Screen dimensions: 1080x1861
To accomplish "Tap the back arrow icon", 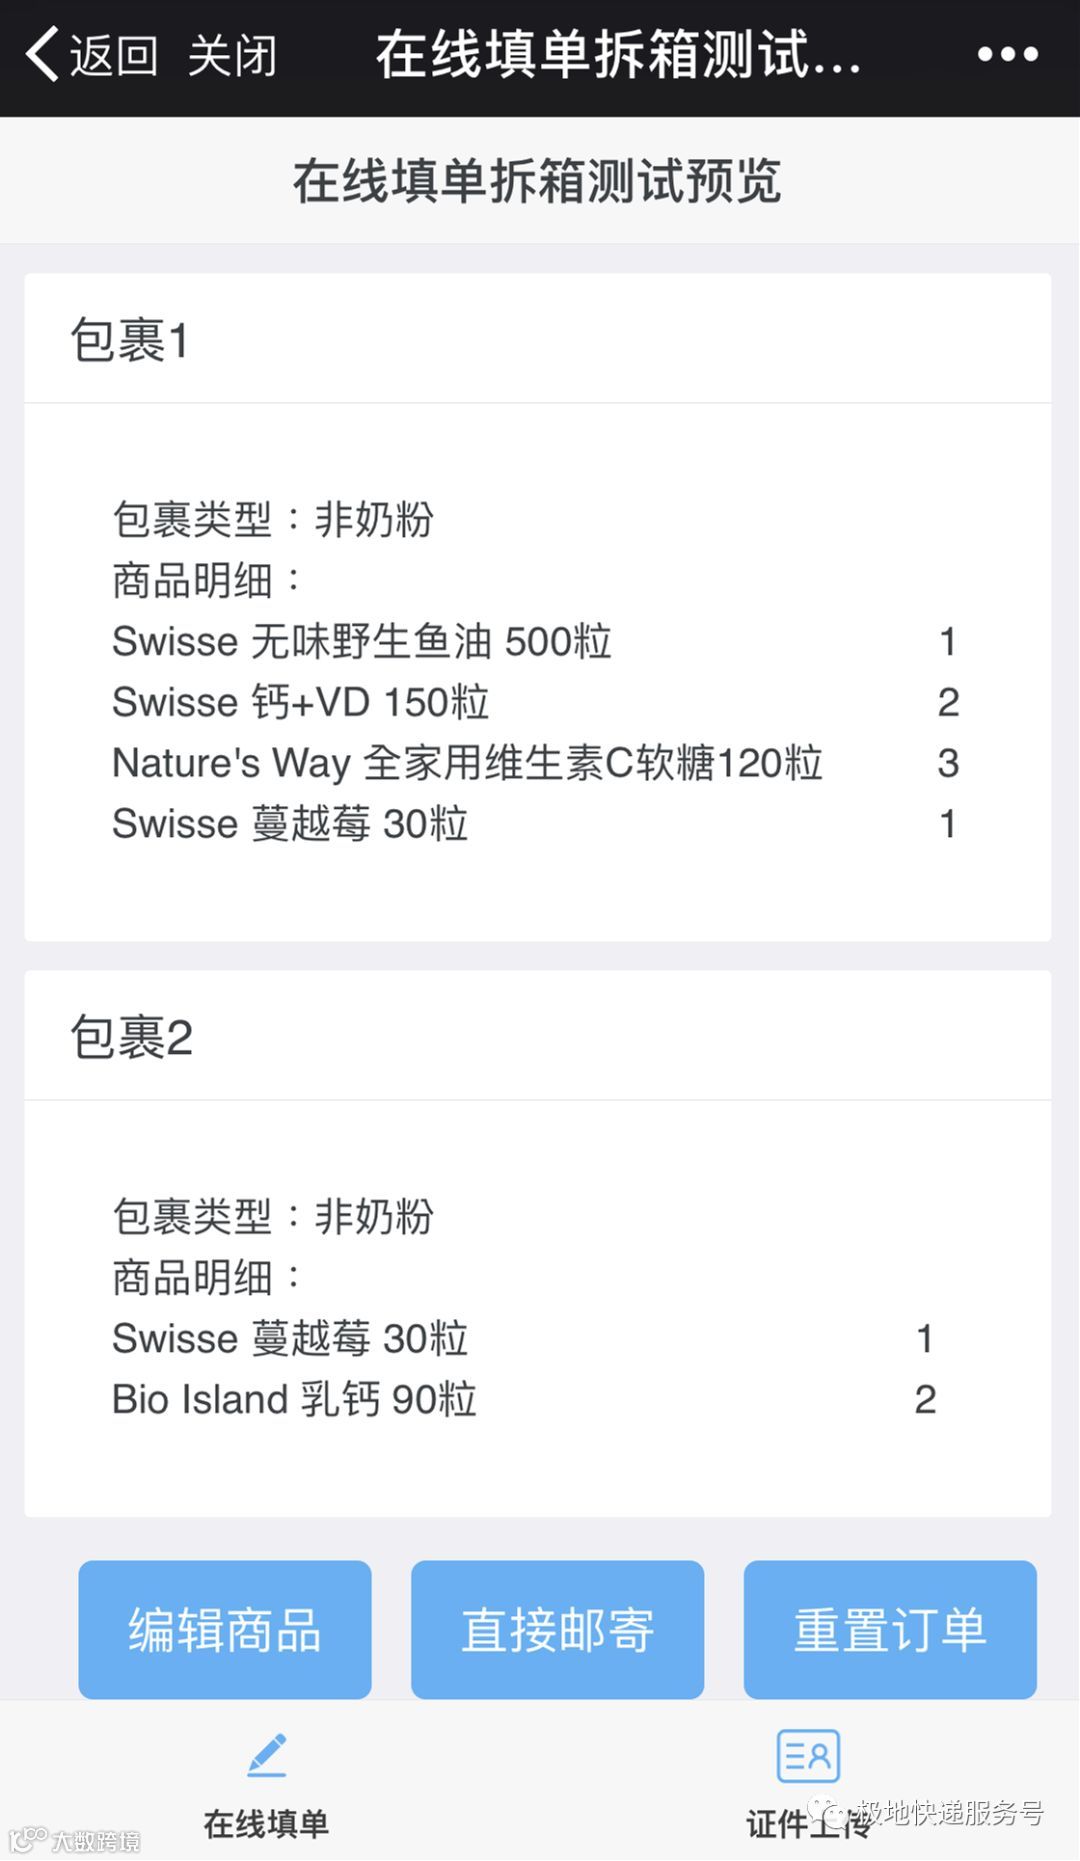I will tap(43, 54).
